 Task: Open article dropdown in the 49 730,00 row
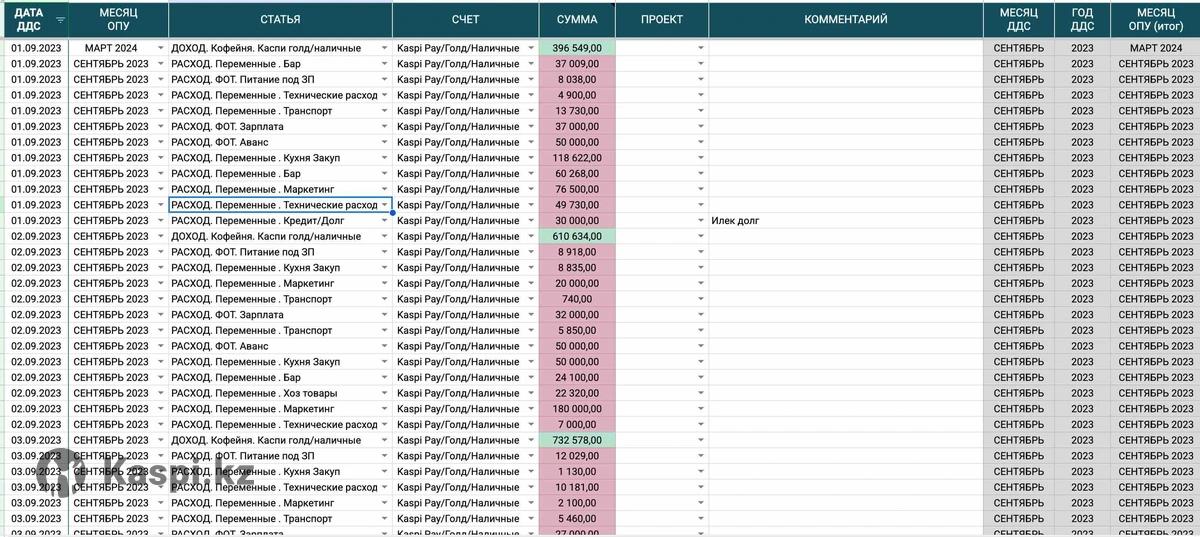click(x=384, y=205)
